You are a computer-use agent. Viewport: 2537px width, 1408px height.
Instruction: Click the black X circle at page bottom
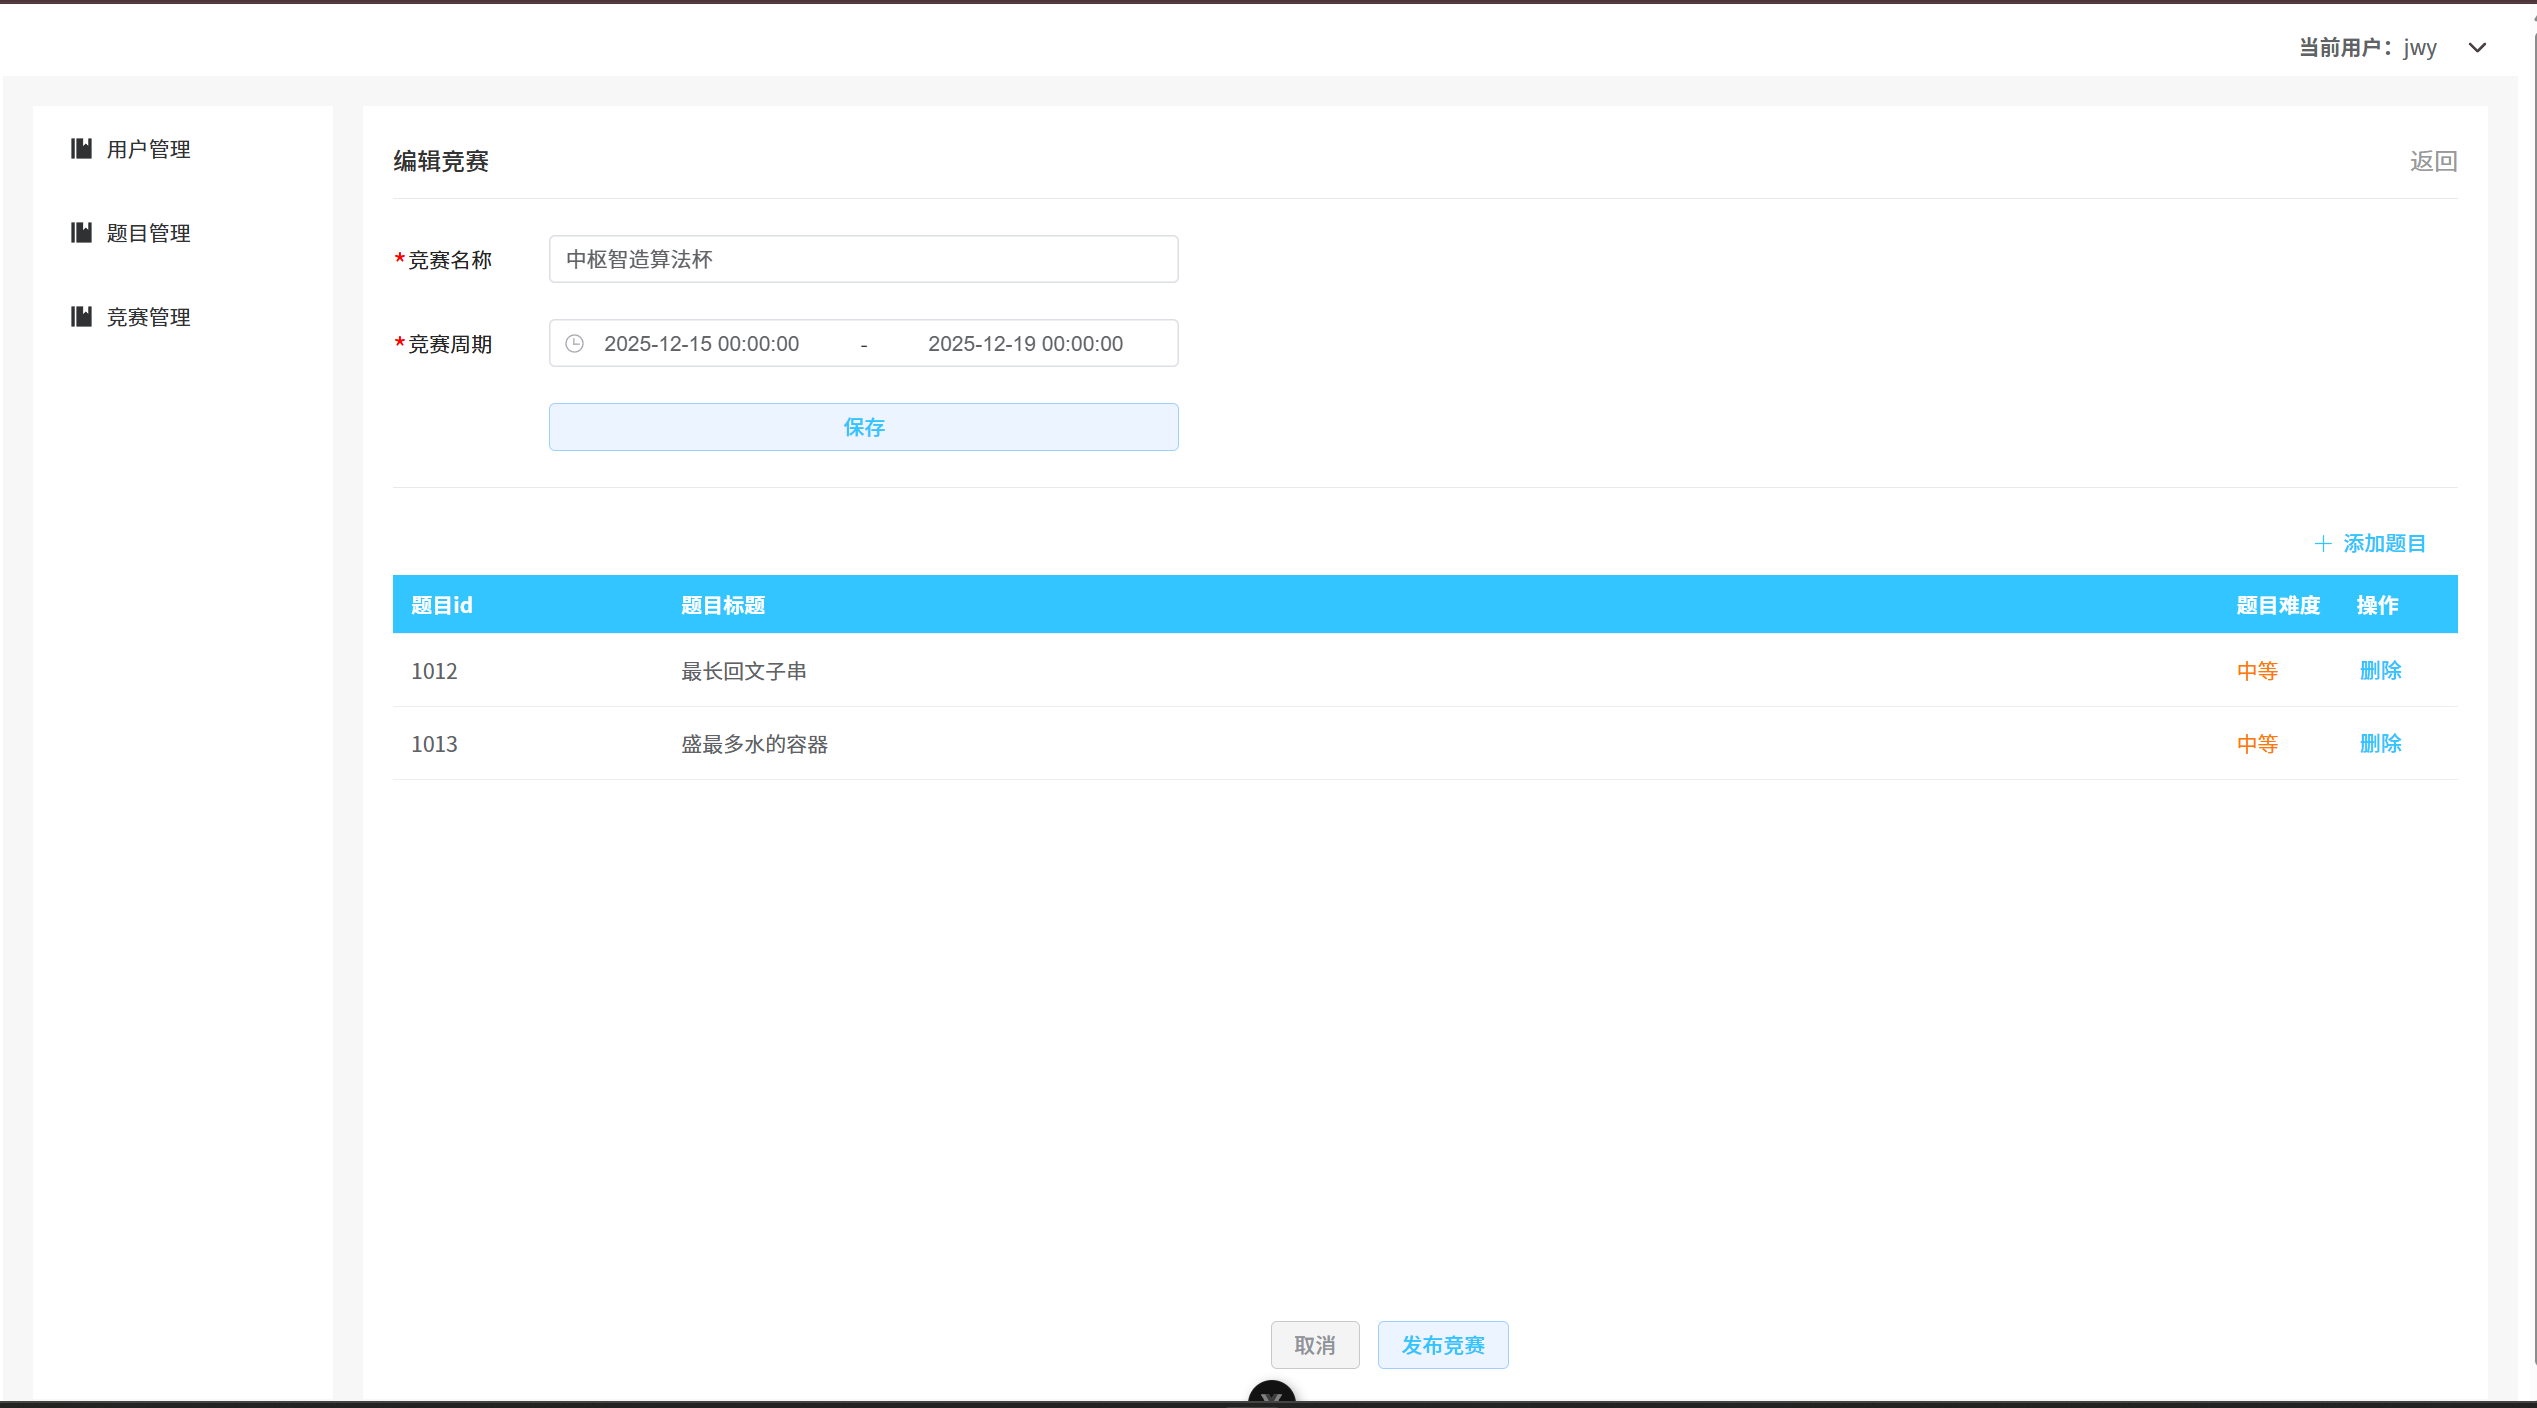(1271, 1396)
